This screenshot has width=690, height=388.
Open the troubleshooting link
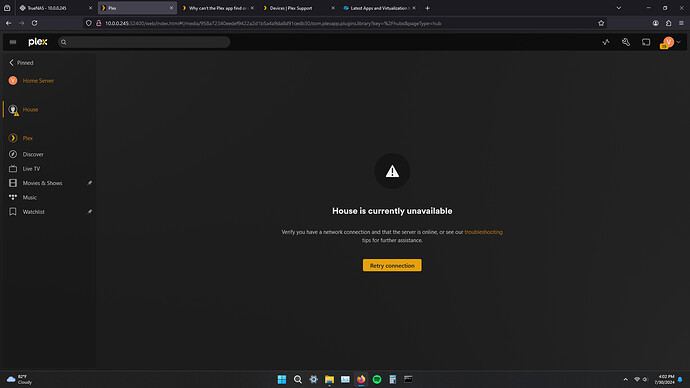[484, 232]
